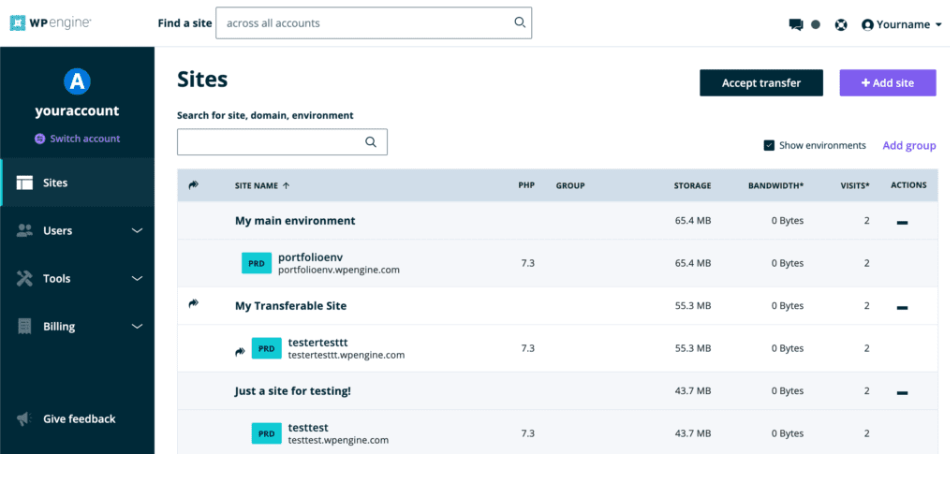Open the chat messages icon
This screenshot has width=950, height=480.
click(796, 25)
